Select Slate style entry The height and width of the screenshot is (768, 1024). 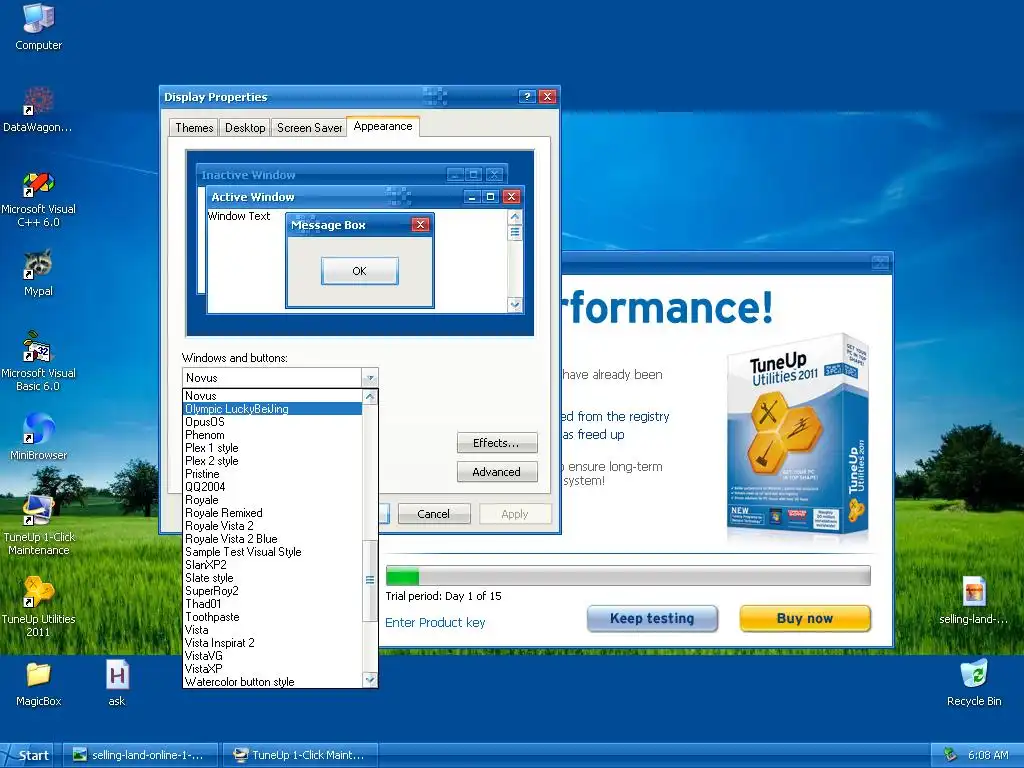point(272,578)
